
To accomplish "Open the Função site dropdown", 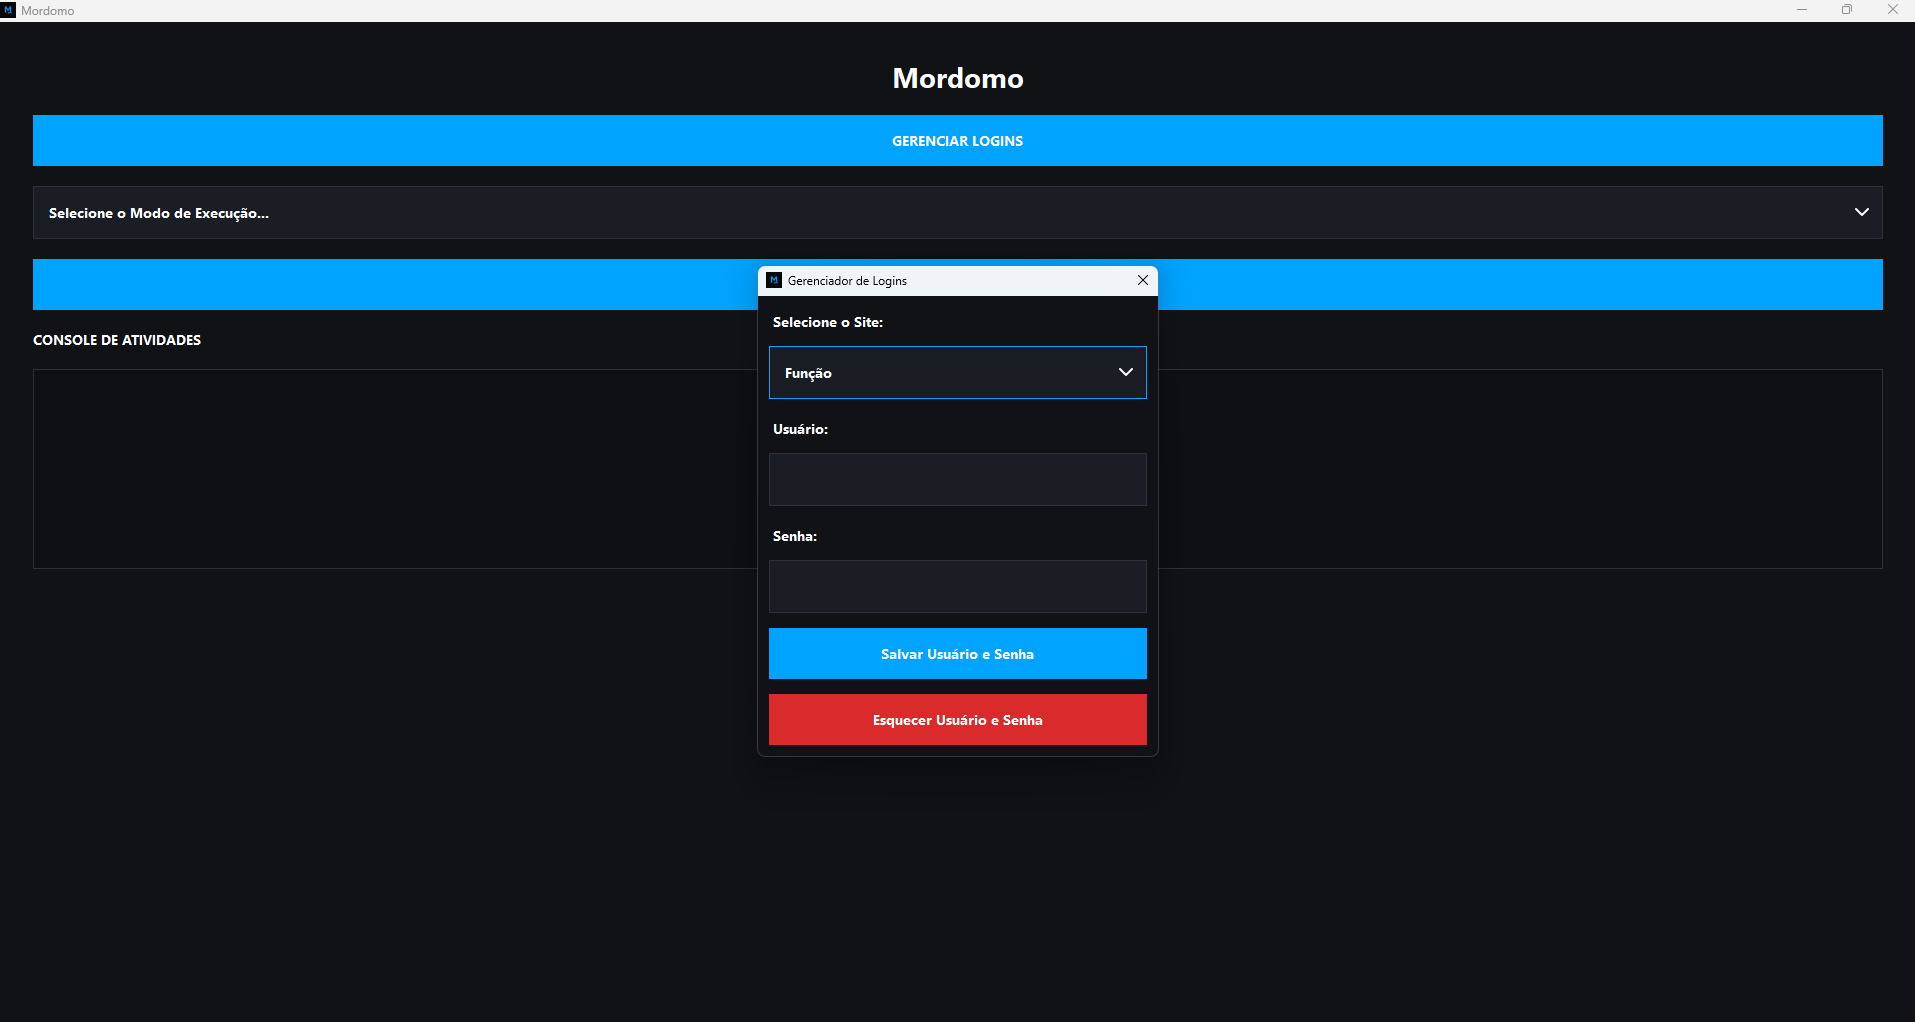I will pyautogui.click(x=940, y=373).
